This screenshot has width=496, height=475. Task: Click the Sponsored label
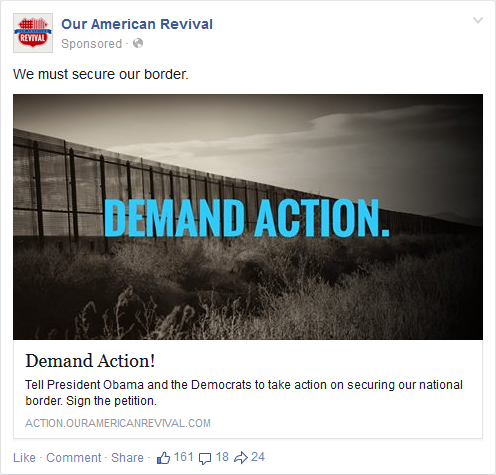(92, 44)
